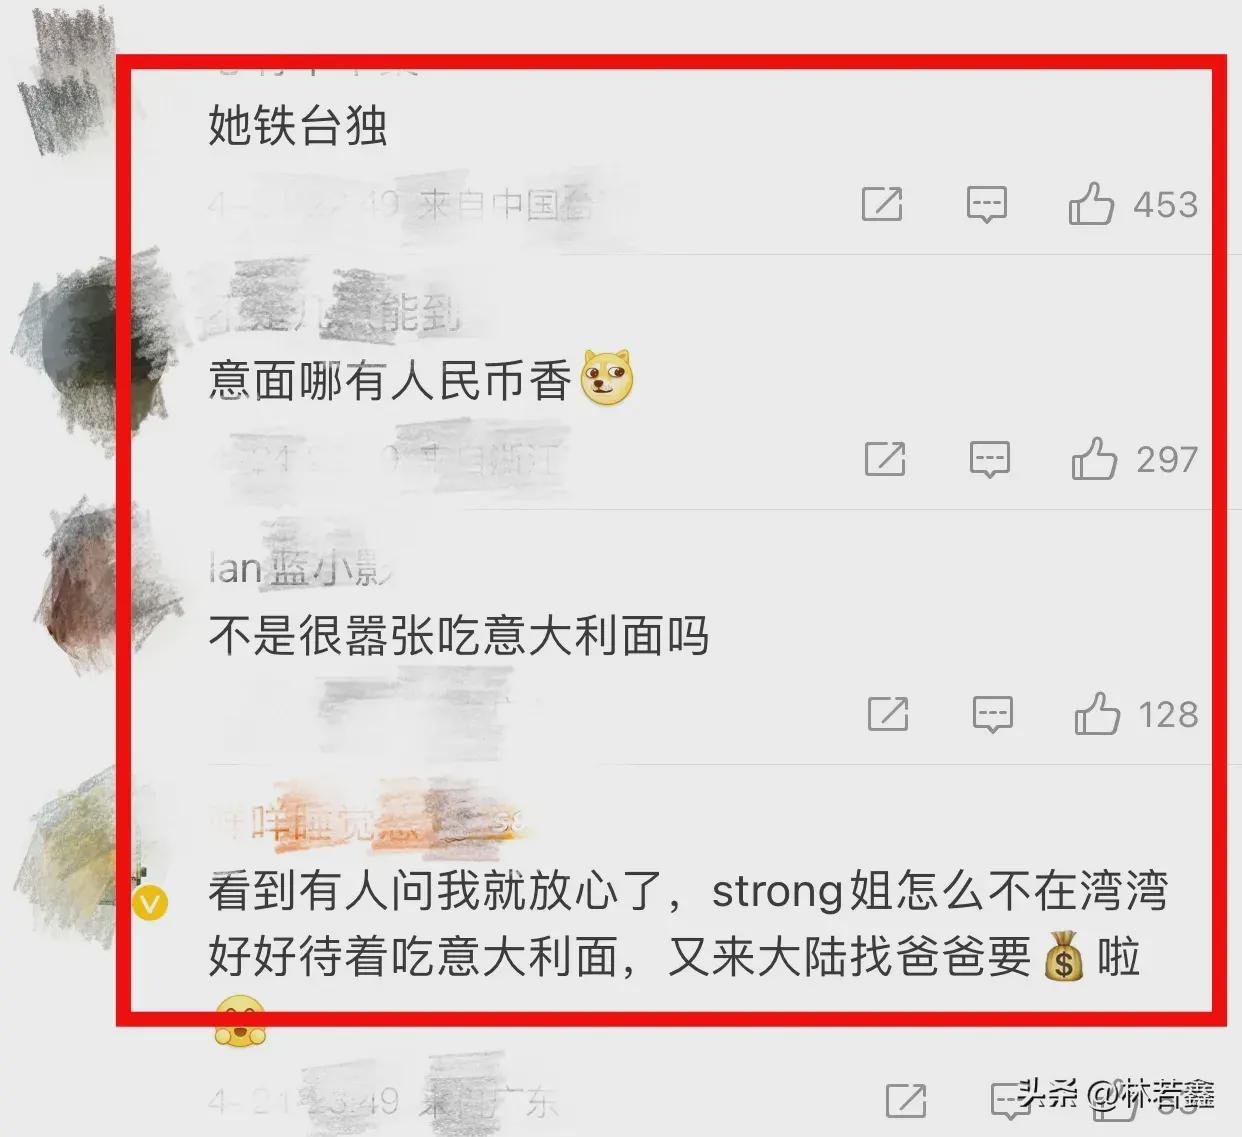Select the 她铁台独 comment text

[x=298, y=127]
